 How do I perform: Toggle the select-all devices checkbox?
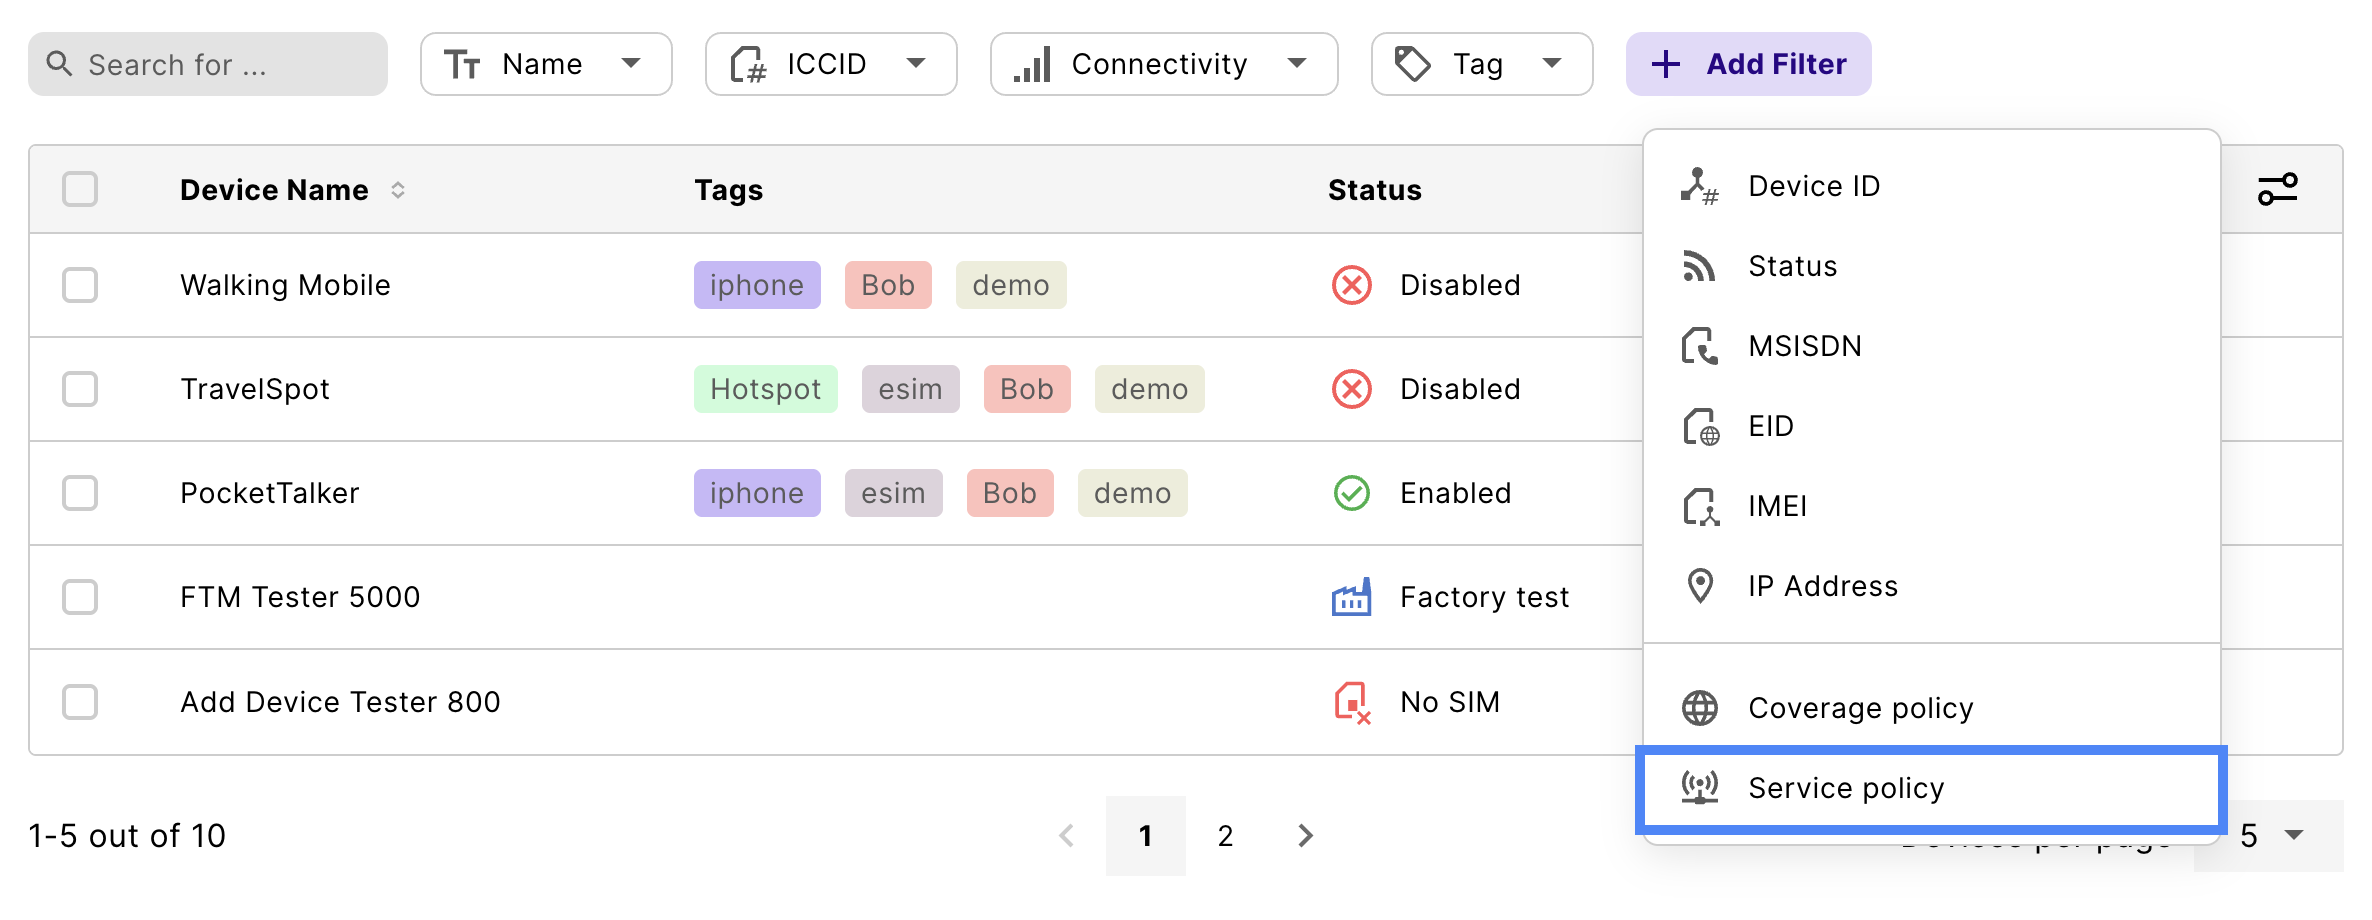point(80,189)
